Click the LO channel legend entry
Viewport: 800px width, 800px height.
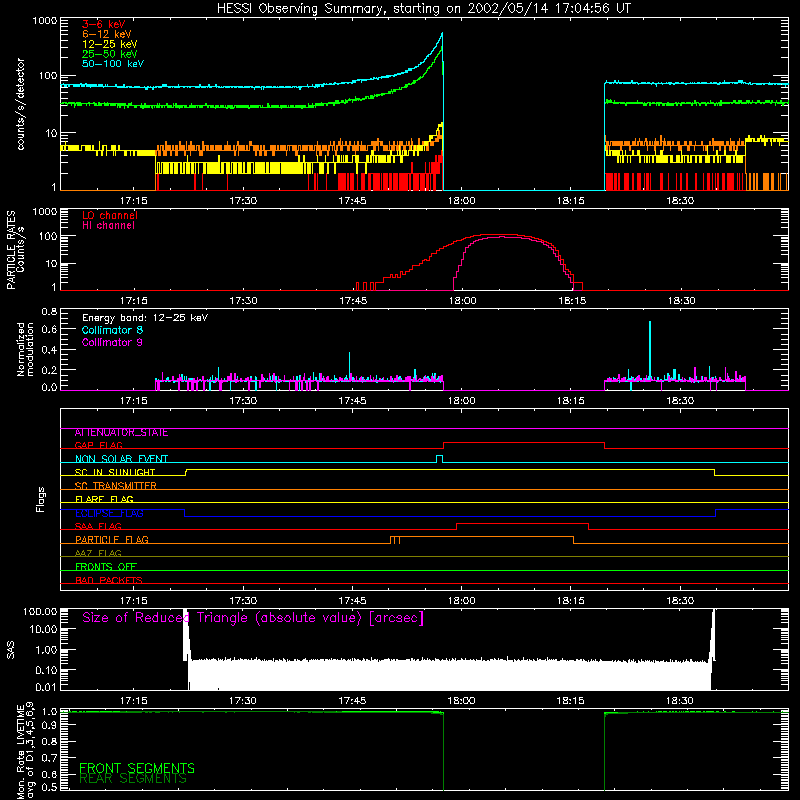(110, 215)
